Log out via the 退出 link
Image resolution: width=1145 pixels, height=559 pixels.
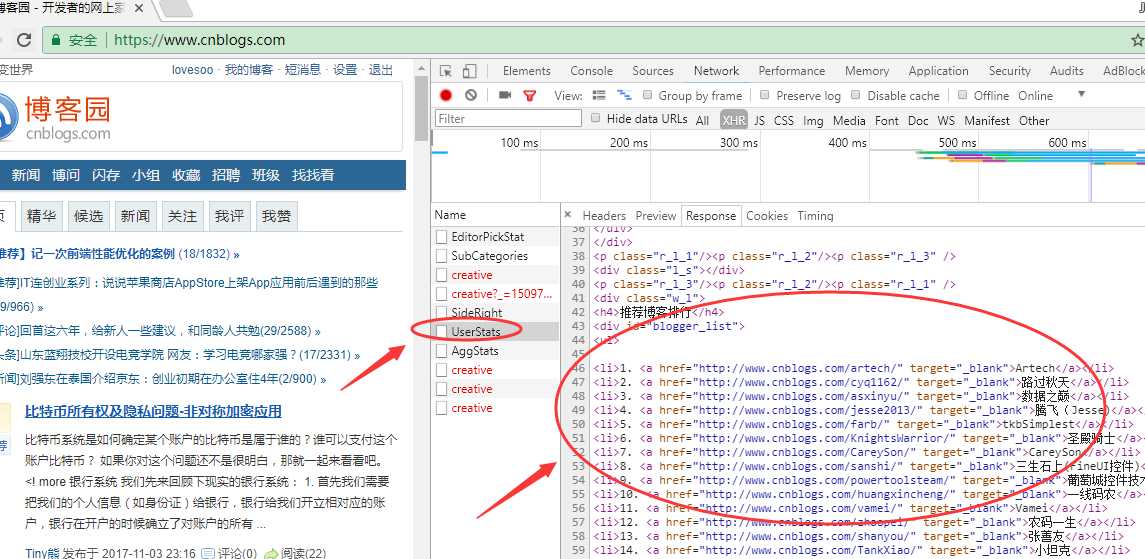(x=380, y=70)
